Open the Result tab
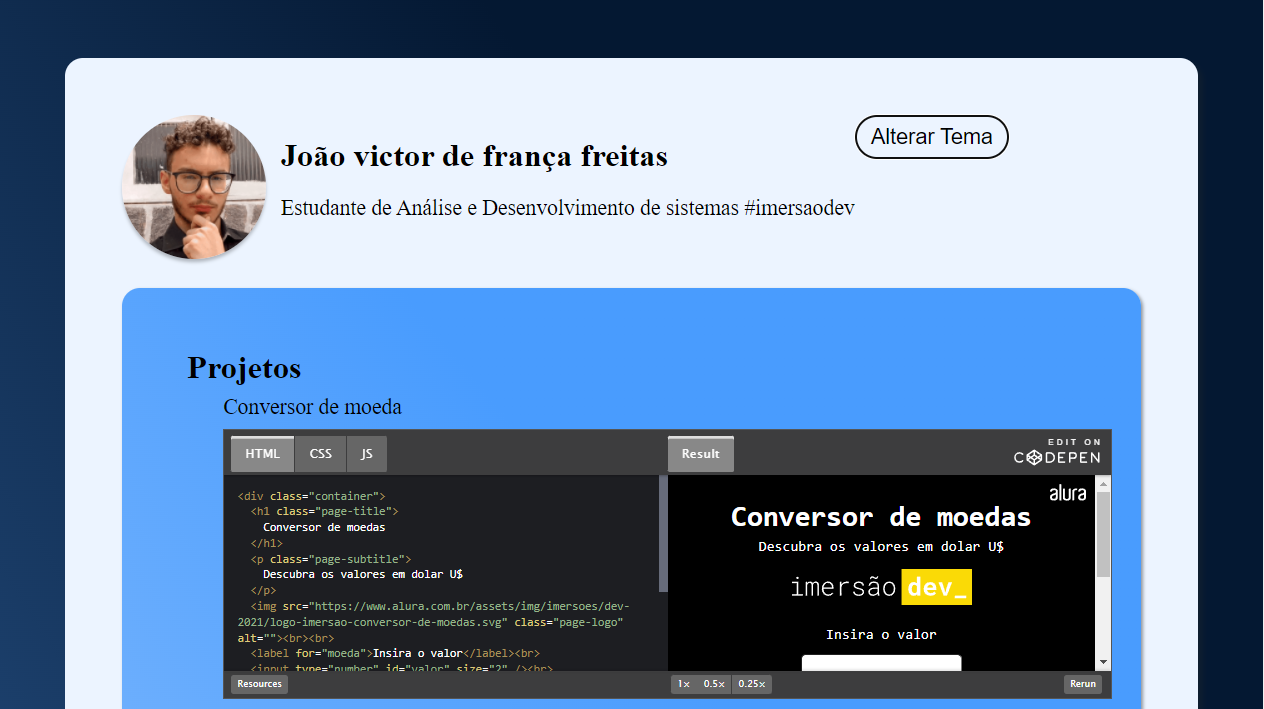This screenshot has width=1264, height=709. (x=700, y=453)
